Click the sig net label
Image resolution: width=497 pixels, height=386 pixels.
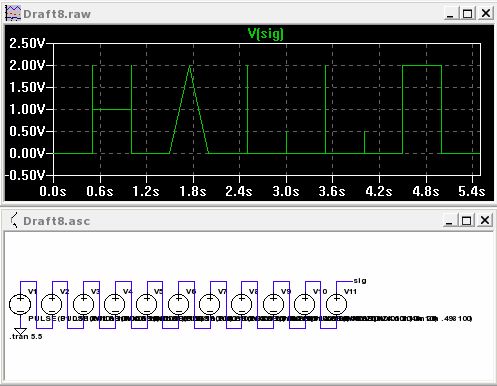pos(360,281)
